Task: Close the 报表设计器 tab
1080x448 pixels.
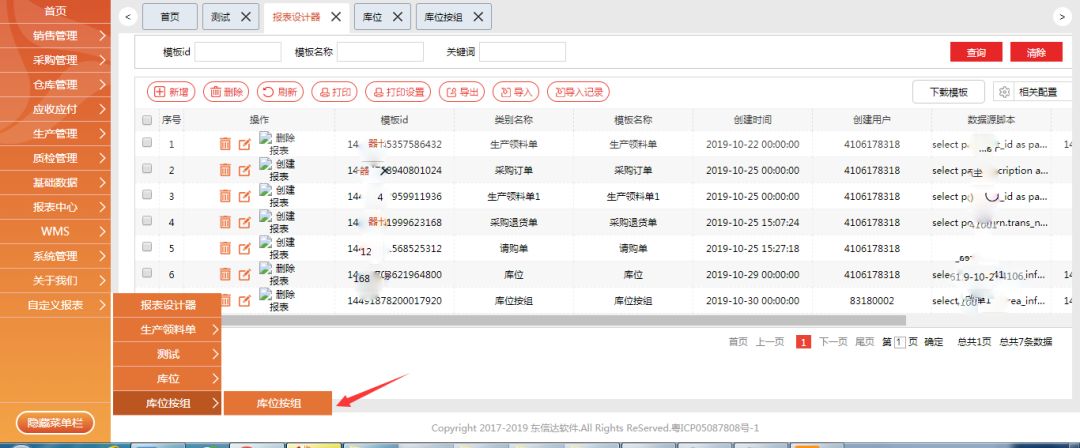Action: pyautogui.click(x=335, y=17)
